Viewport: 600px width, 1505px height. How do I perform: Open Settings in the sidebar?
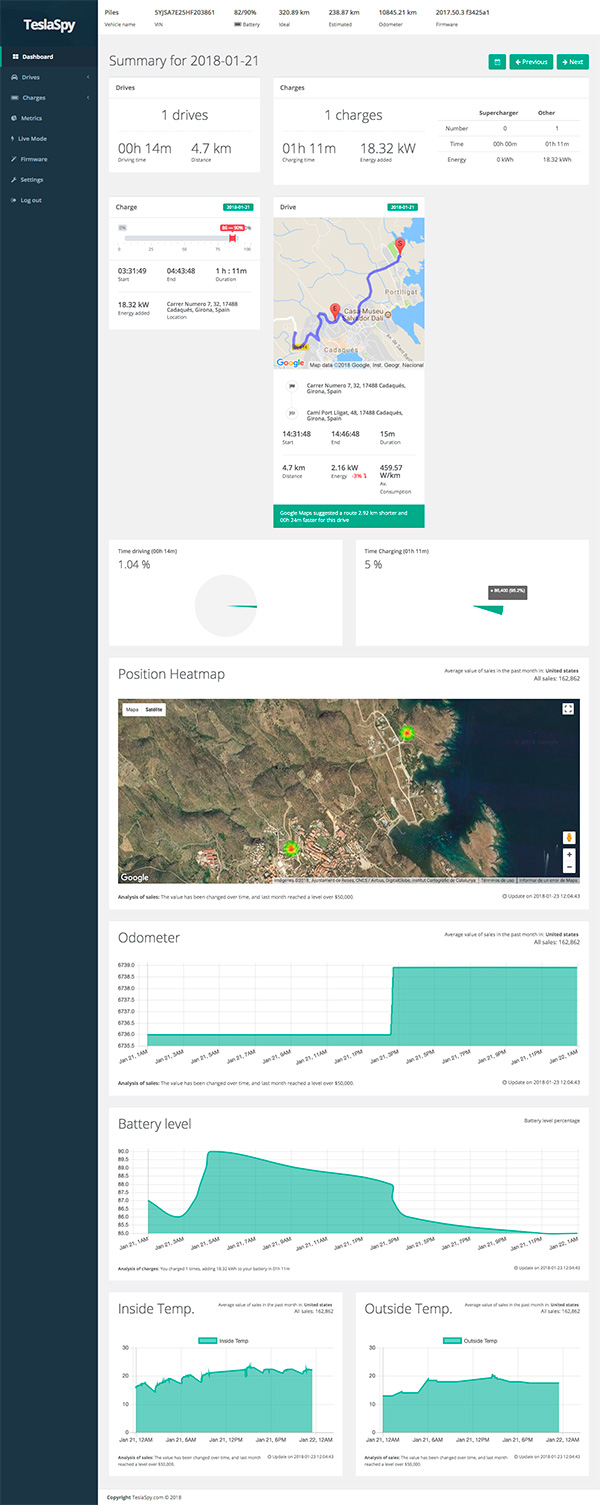tap(50, 180)
